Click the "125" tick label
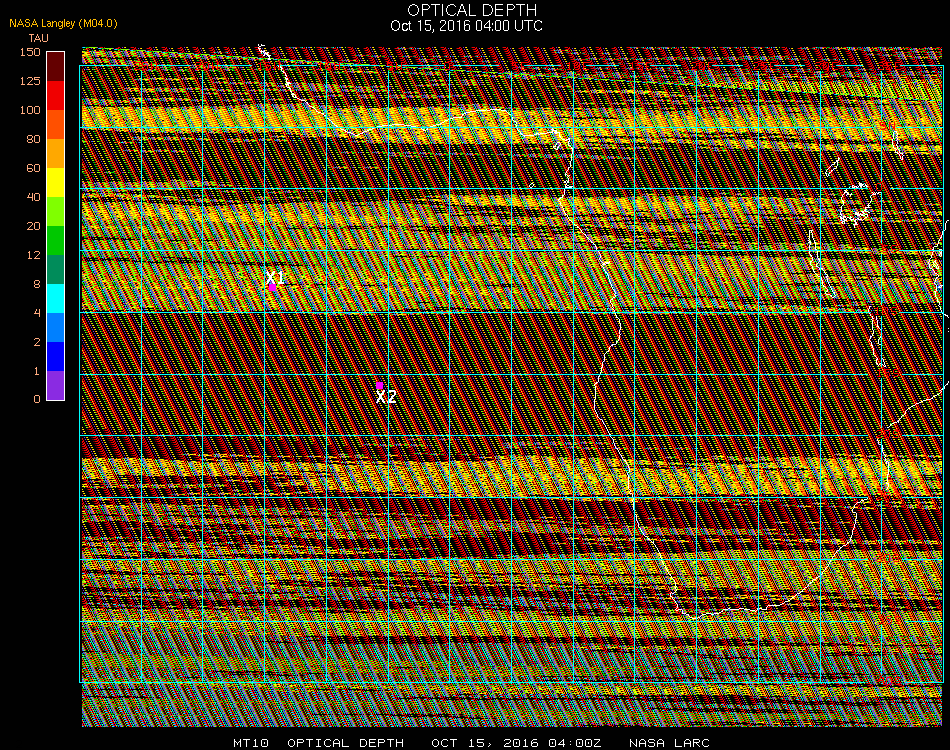The width and height of the screenshot is (950, 750). coord(30,81)
